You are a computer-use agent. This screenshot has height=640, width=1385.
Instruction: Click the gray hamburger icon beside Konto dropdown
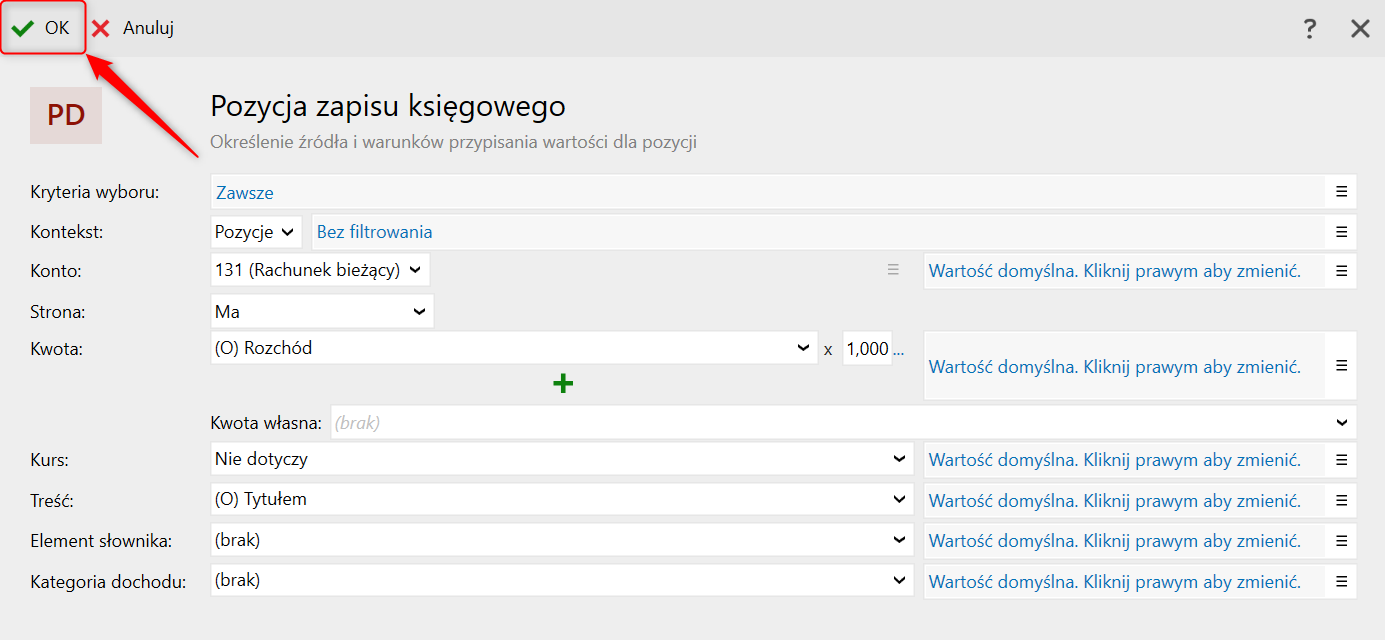point(893,270)
